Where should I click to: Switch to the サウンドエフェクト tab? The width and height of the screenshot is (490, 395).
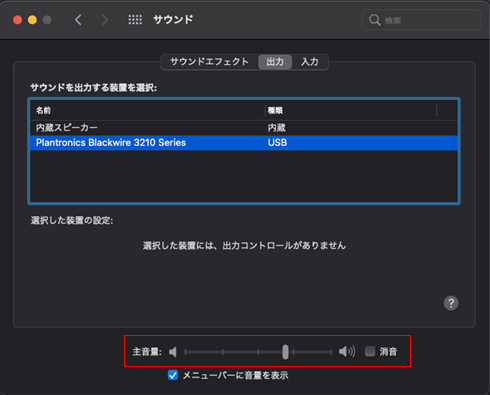coord(209,62)
